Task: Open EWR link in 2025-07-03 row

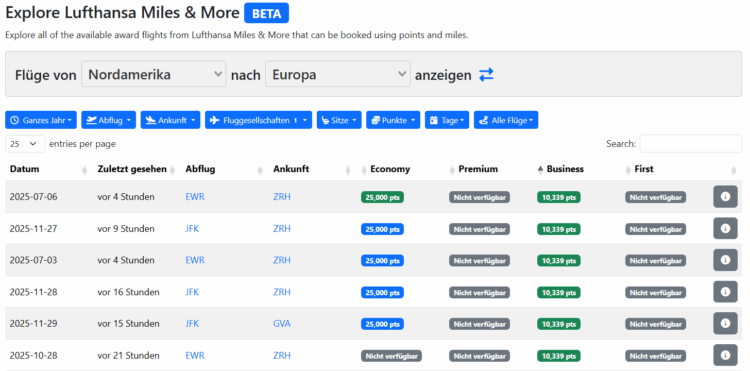Action: click(195, 260)
